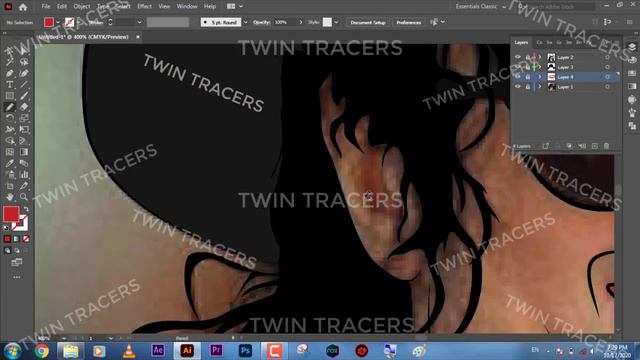
Task: Open the Help menu
Action: point(210,7)
